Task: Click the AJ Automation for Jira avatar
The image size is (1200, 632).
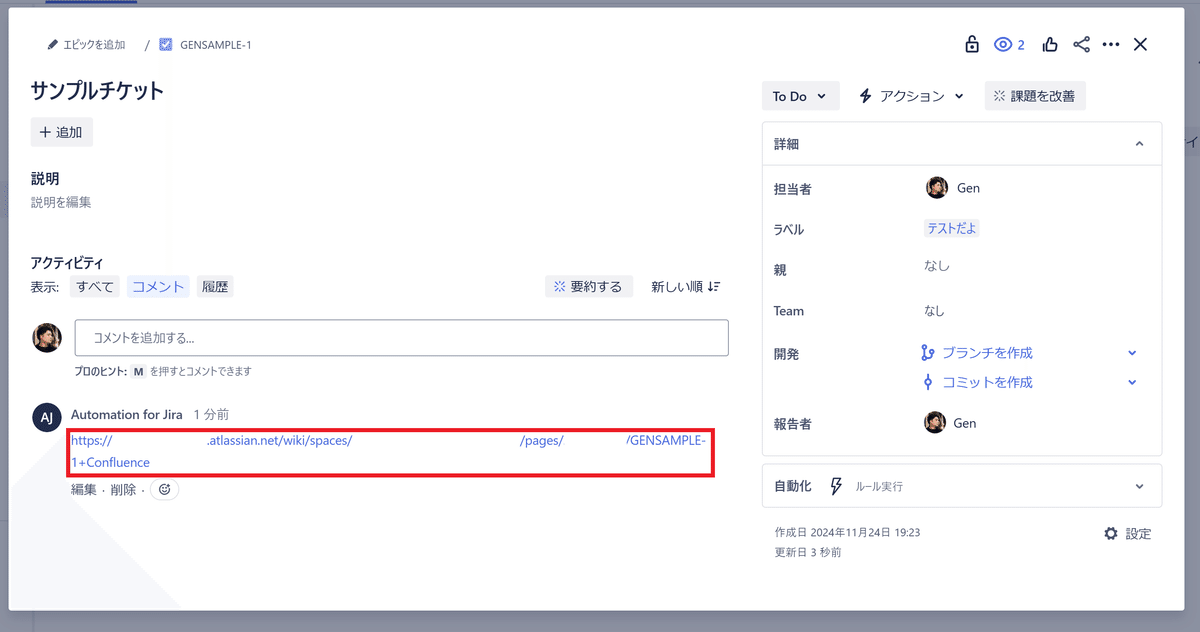Action: (x=47, y=417)
